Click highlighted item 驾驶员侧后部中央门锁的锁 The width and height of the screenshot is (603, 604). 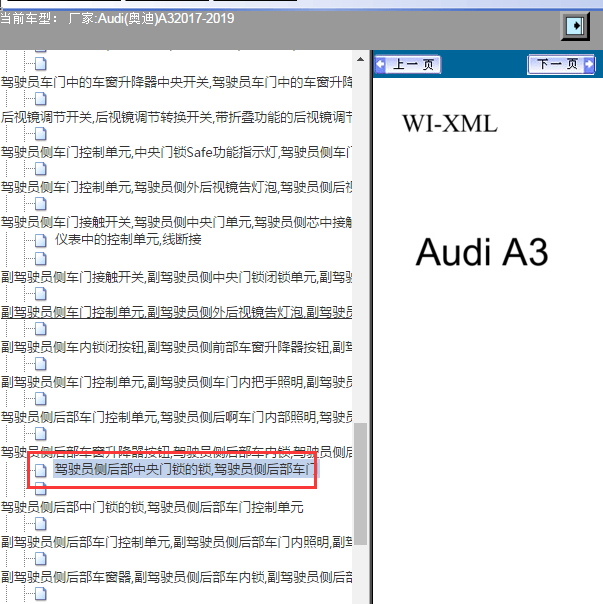pos(186,470)
